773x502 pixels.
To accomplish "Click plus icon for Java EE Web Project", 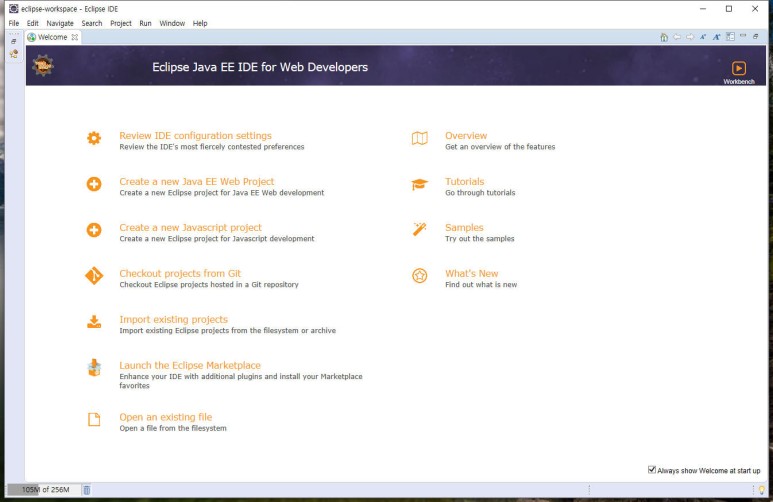I will coord(94,184).
